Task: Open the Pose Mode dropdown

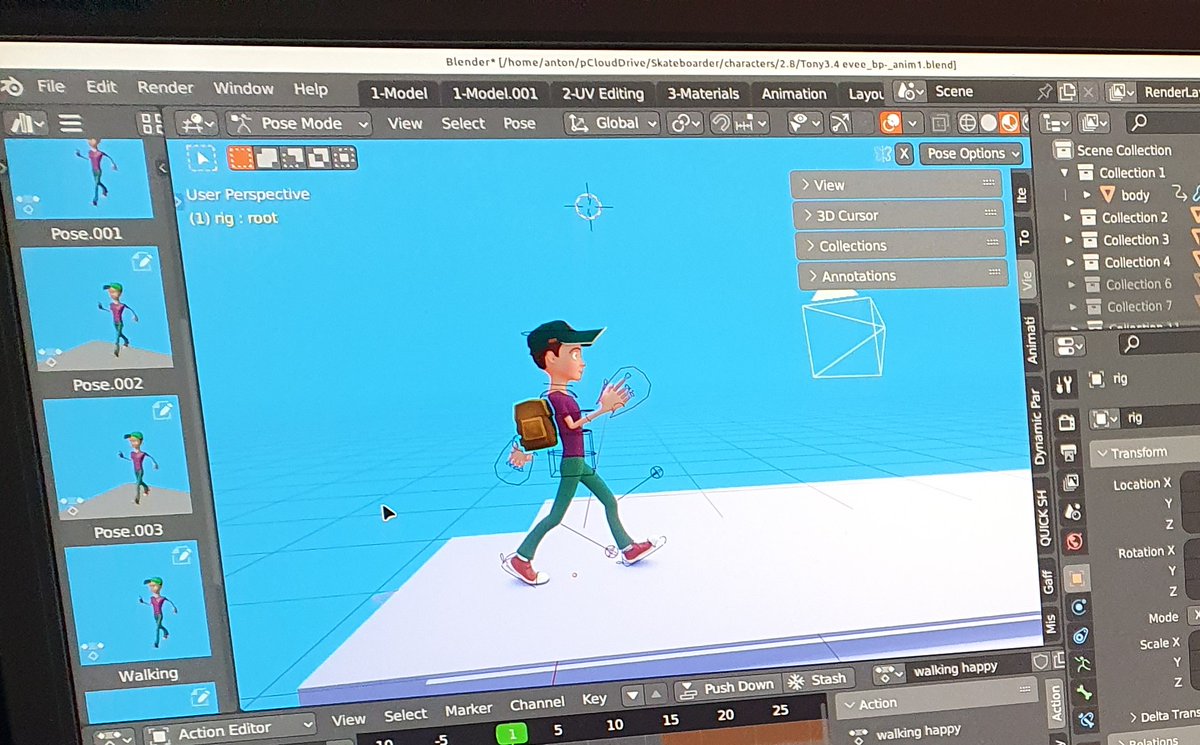Action: pyautogui.click(x=299, y=124)
